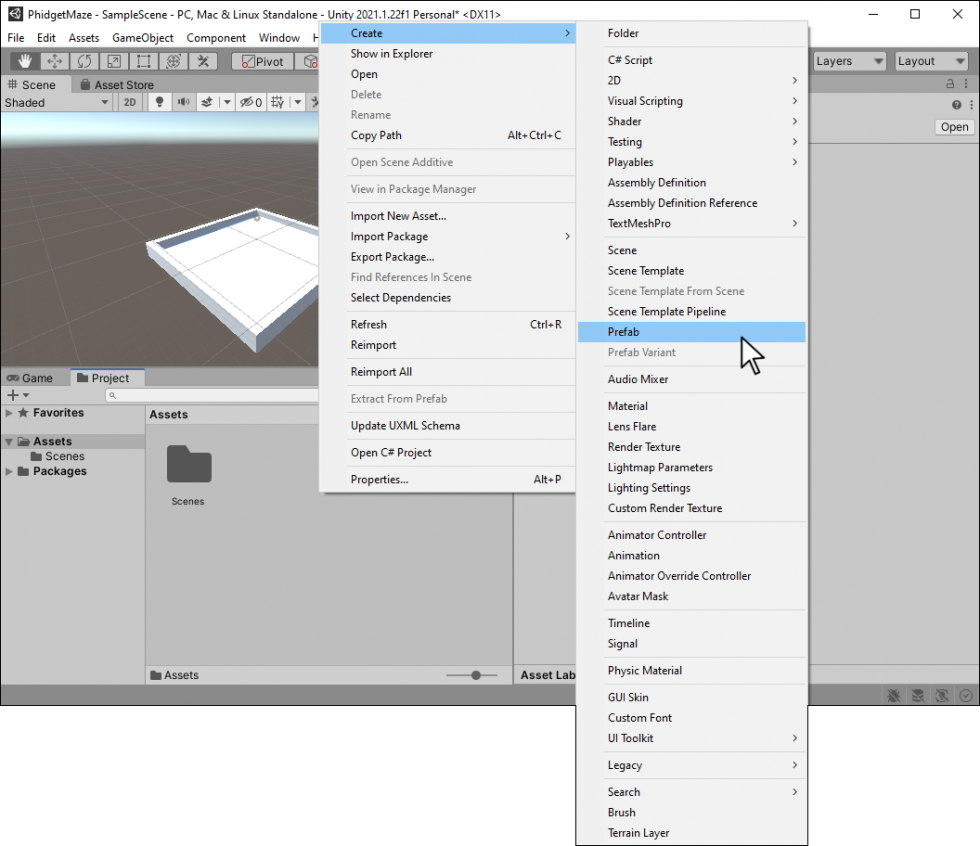Click the Inspector help question mark icon
Image resolution: width=980 pixels, height=846 pixels.
pos(957,105)
